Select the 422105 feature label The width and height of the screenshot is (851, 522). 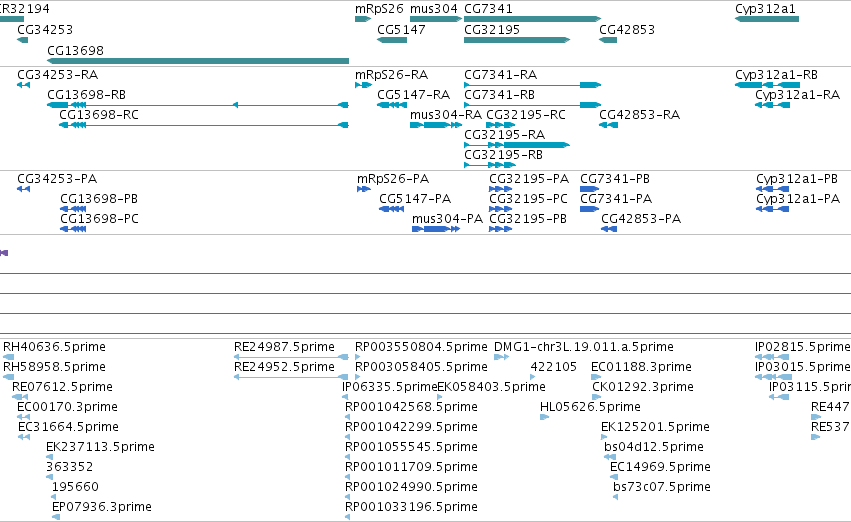(554, 367)
